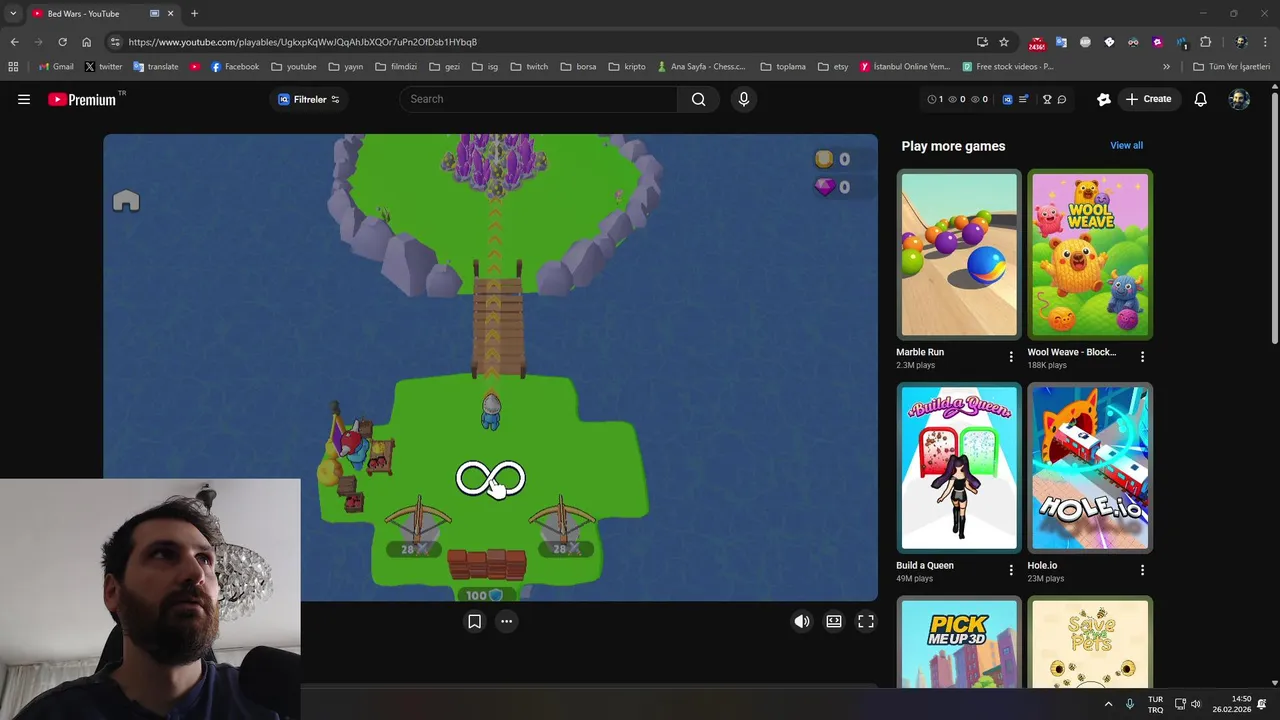The width and height of the screenshot is (1280, 720).
Task: Open the YouTube notifications bell
Action: pos(1200,99)
